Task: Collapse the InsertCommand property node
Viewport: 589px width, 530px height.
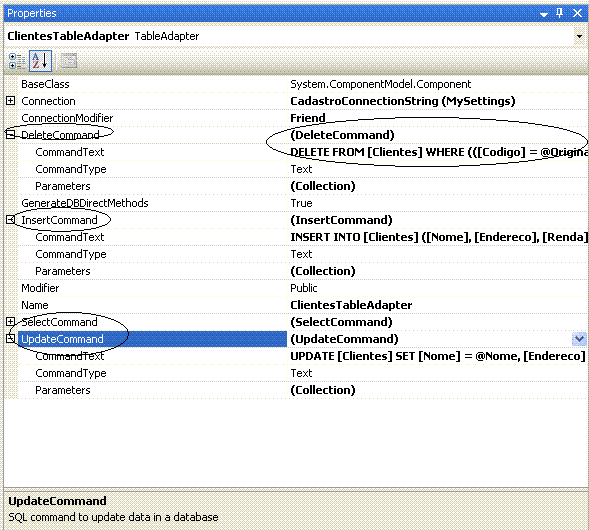Action: [x=11, y=220]
